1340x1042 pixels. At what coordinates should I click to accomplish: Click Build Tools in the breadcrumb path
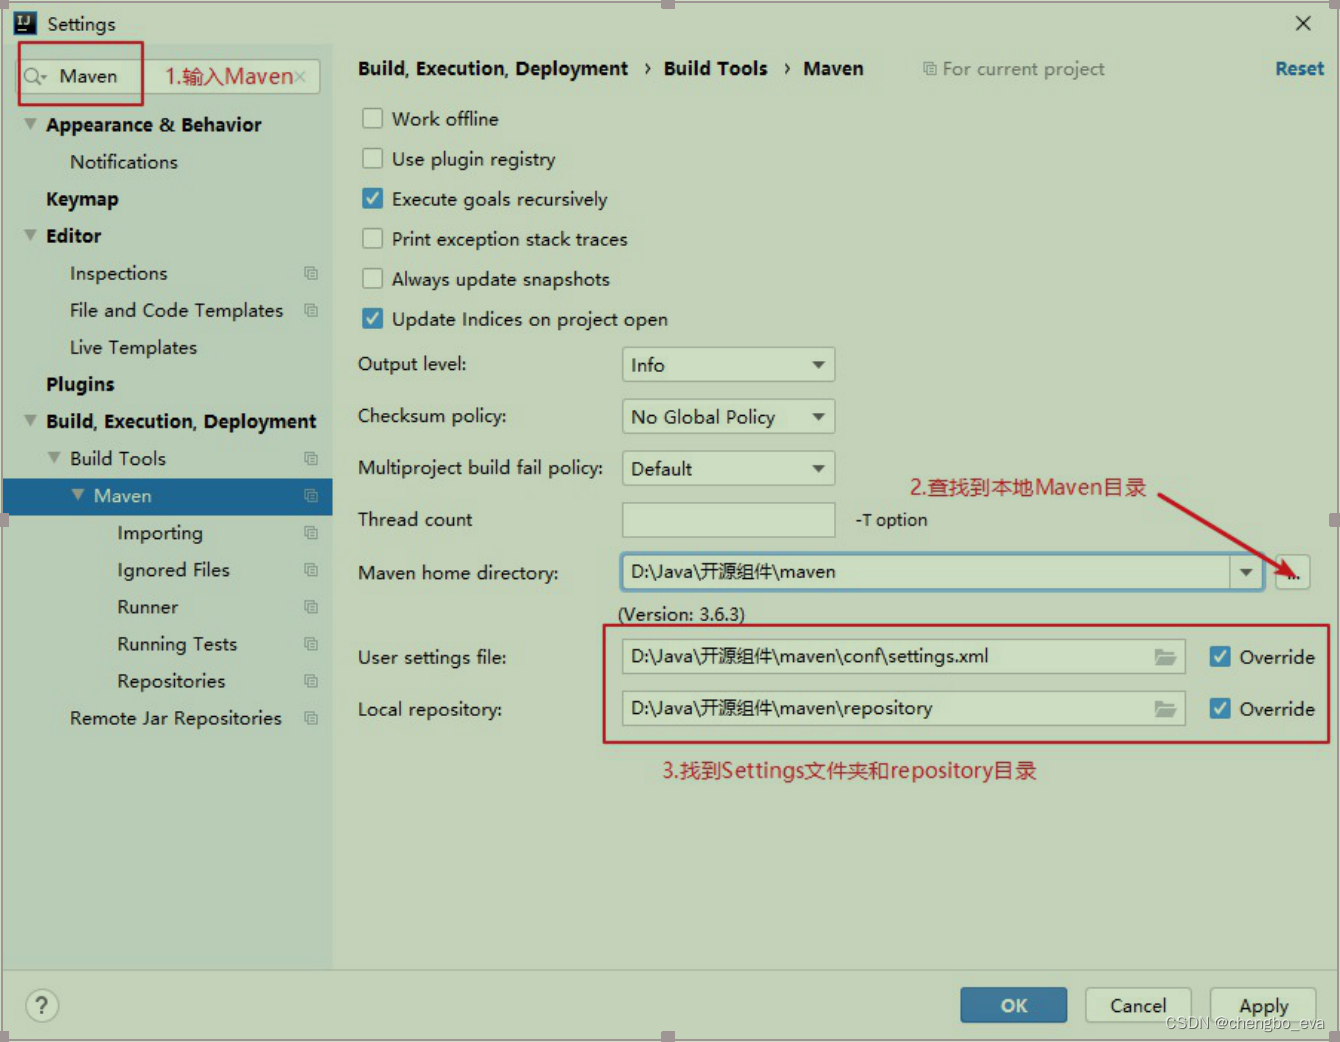(716, 69)
